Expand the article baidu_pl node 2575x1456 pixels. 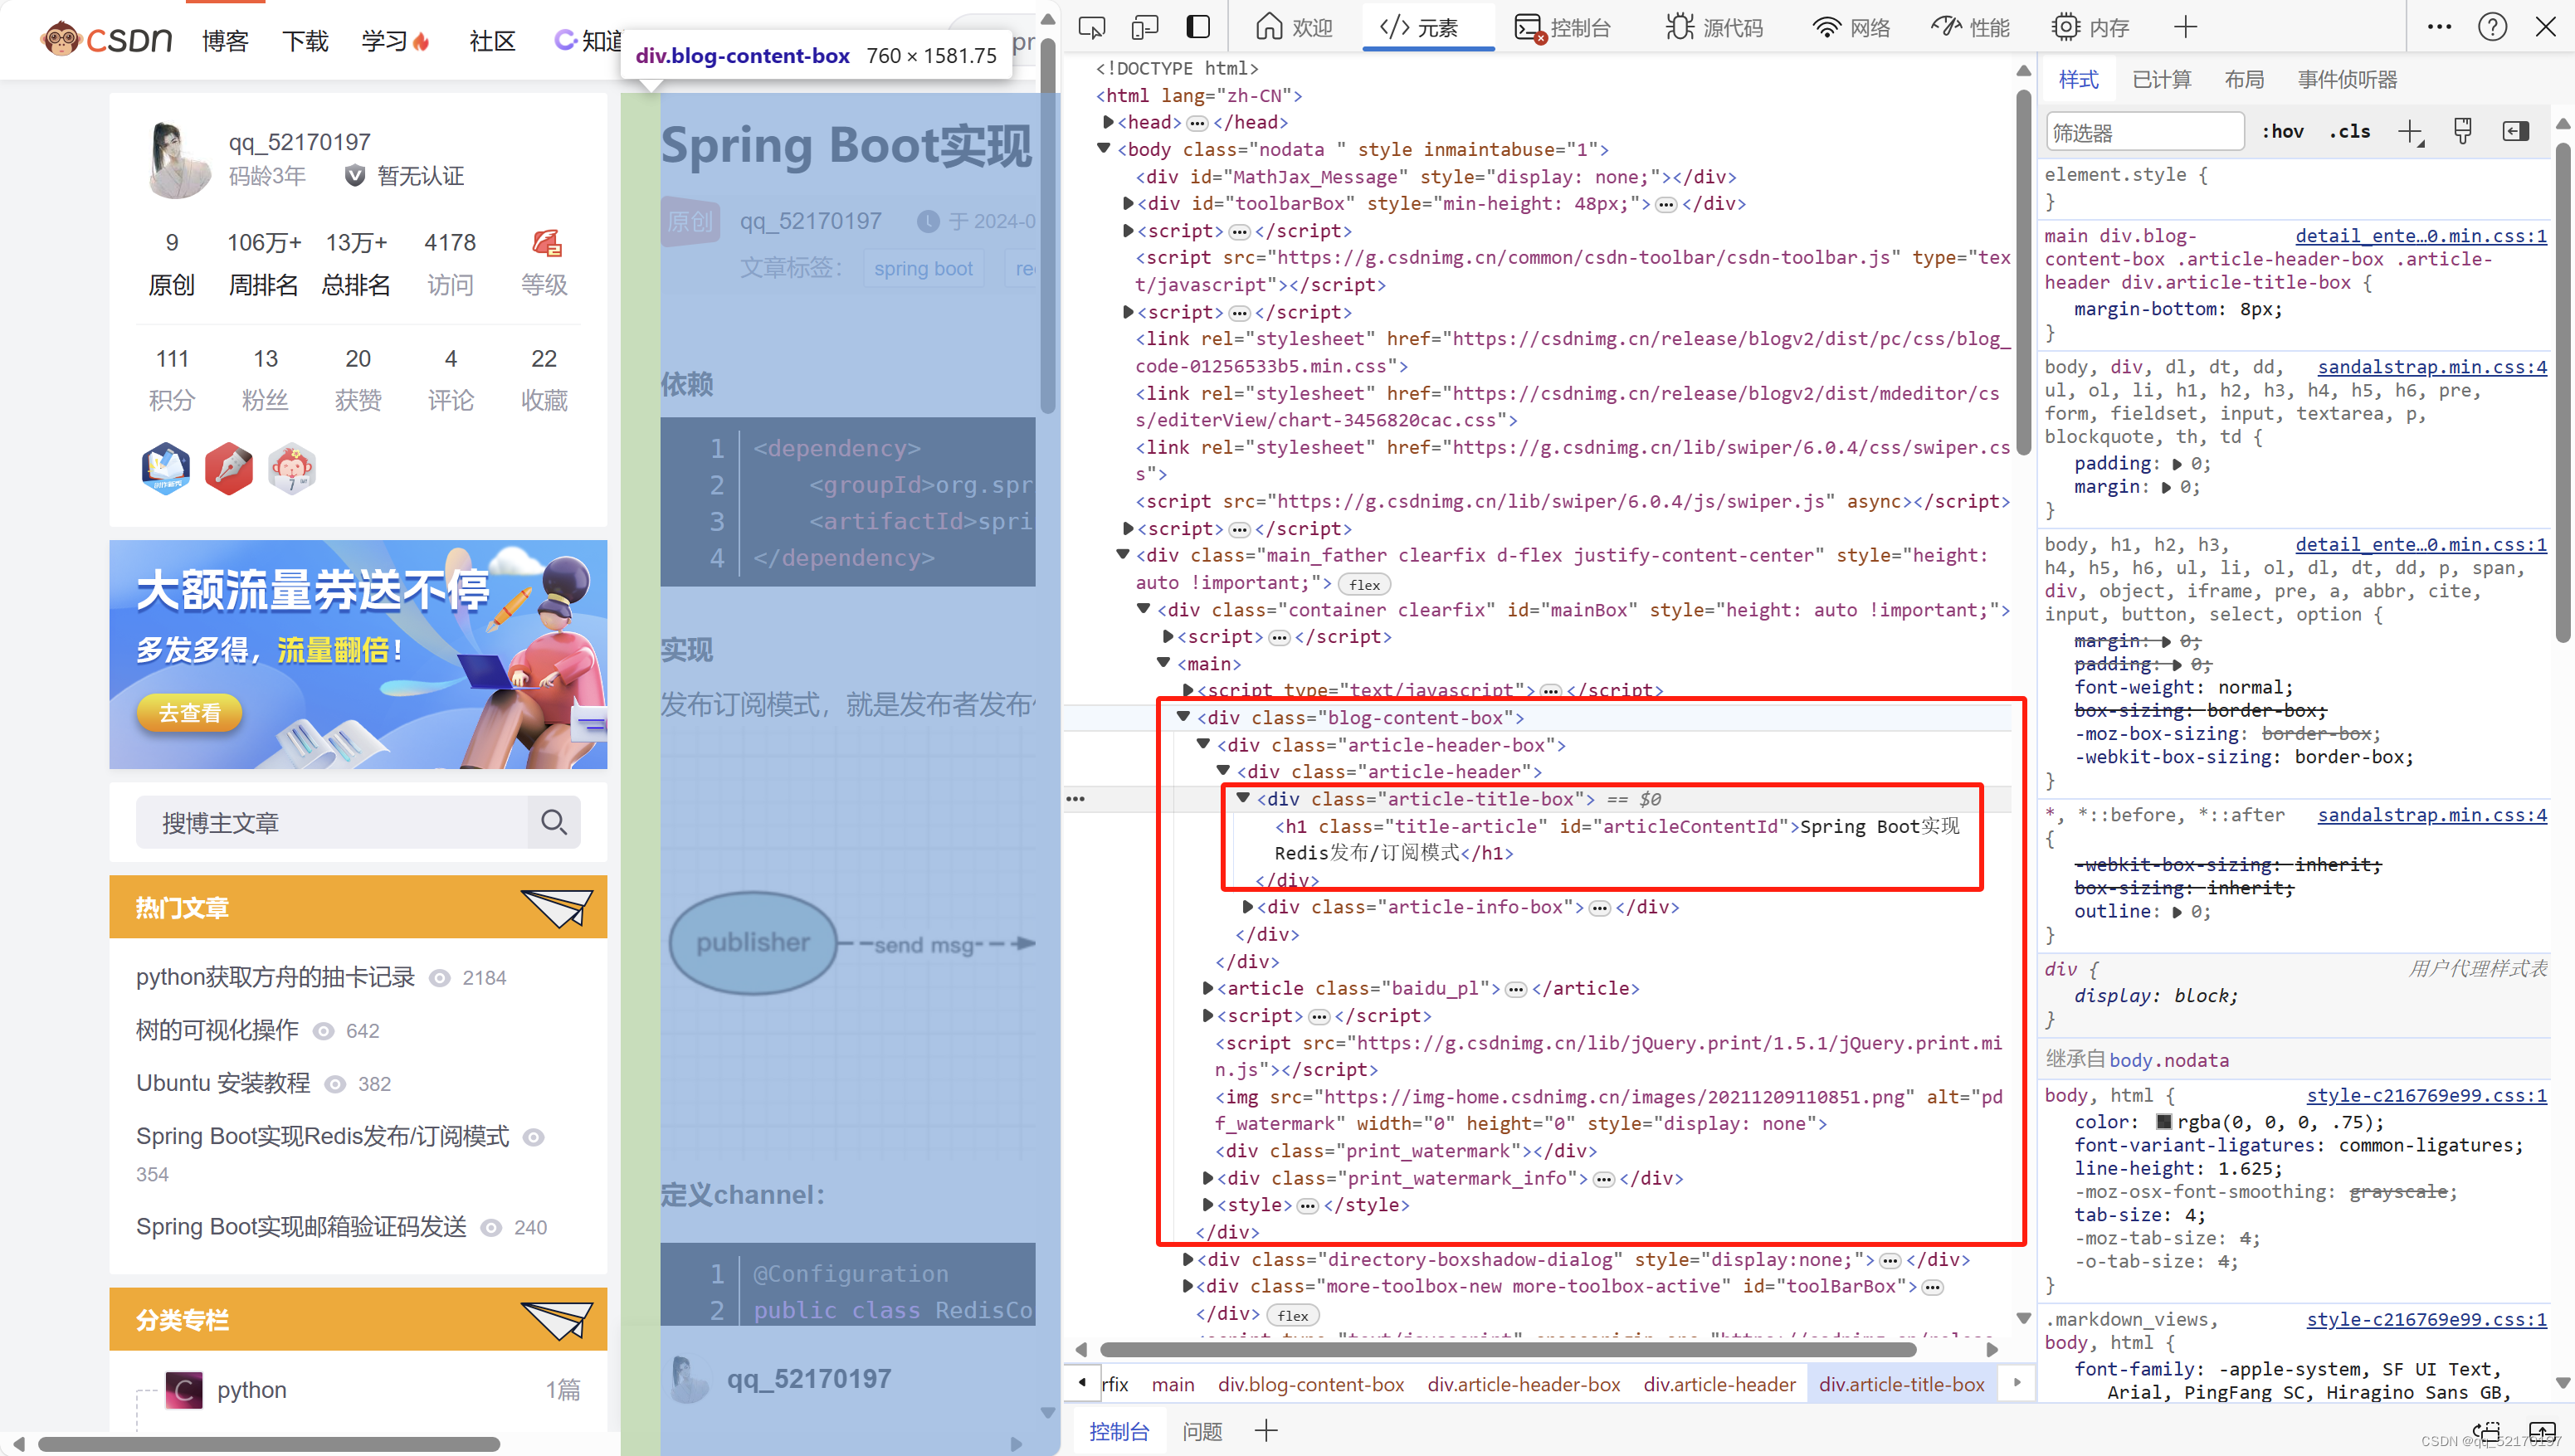click(x=1207, y=988)
